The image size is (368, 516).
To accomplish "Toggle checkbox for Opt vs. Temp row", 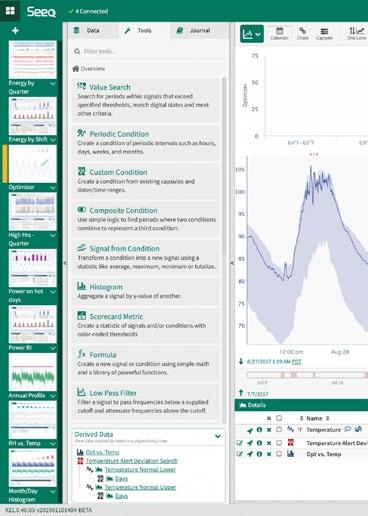I will click(x=279, y=454).
